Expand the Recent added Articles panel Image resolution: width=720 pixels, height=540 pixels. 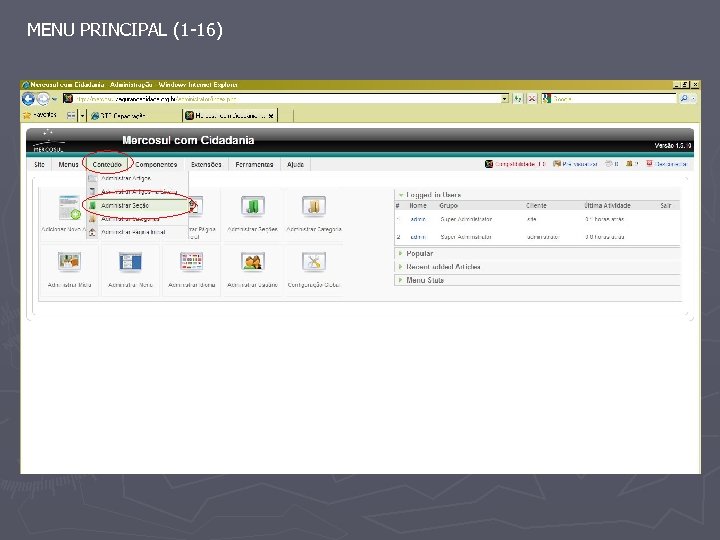(x=401, y=267)
